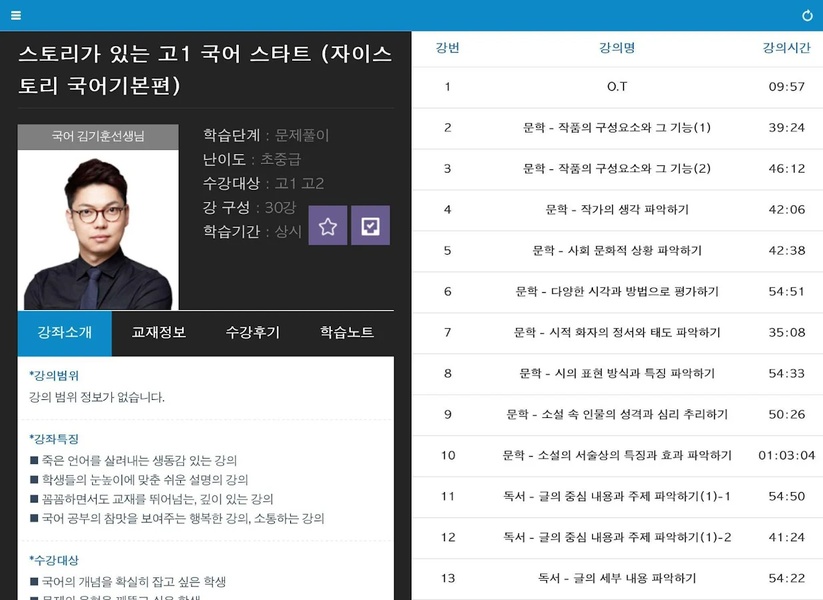Click the 강 구성 : 30강 line
Viewport: 823px width, 600px height.
click(x=249, y=207)
